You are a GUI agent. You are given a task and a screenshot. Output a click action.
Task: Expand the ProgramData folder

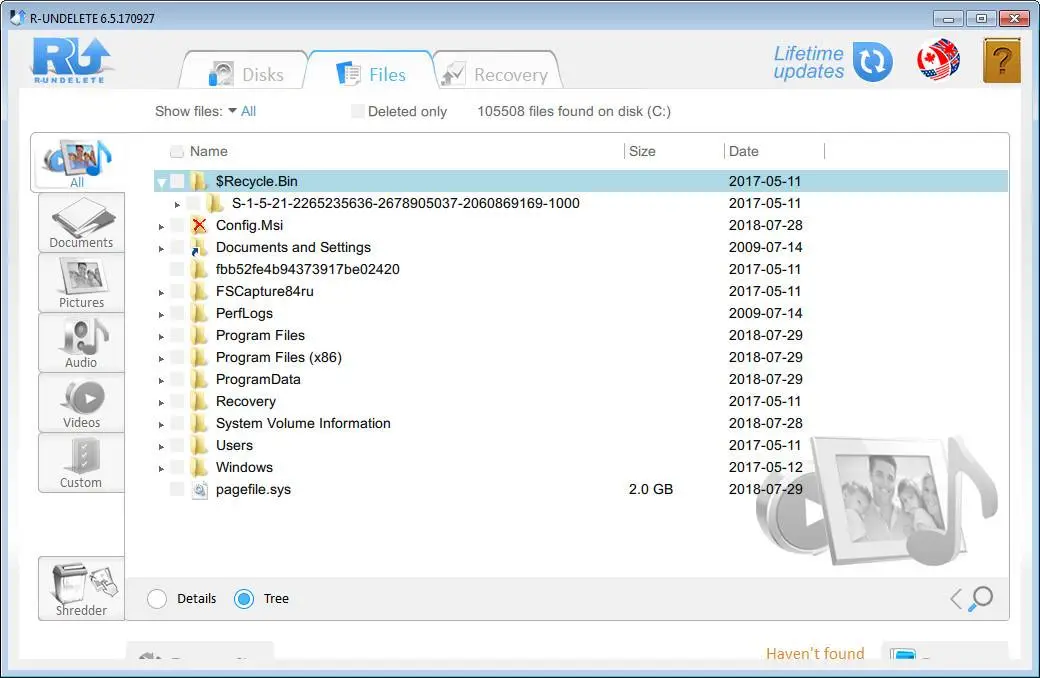(x=161, y=380)
